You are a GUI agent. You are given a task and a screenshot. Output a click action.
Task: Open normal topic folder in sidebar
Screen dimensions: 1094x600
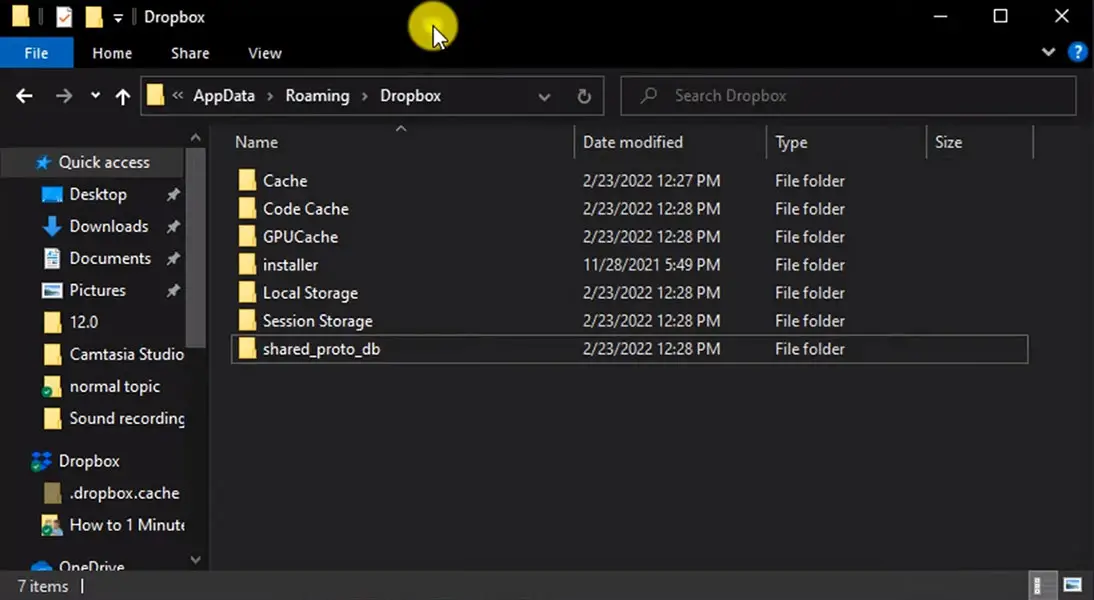coord(114,387)
